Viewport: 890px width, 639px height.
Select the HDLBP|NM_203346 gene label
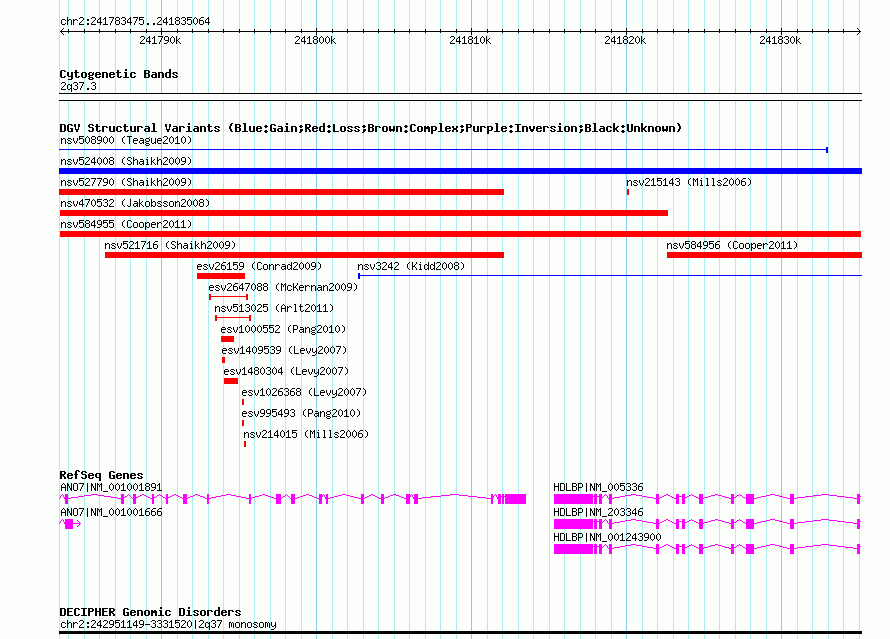598,512
